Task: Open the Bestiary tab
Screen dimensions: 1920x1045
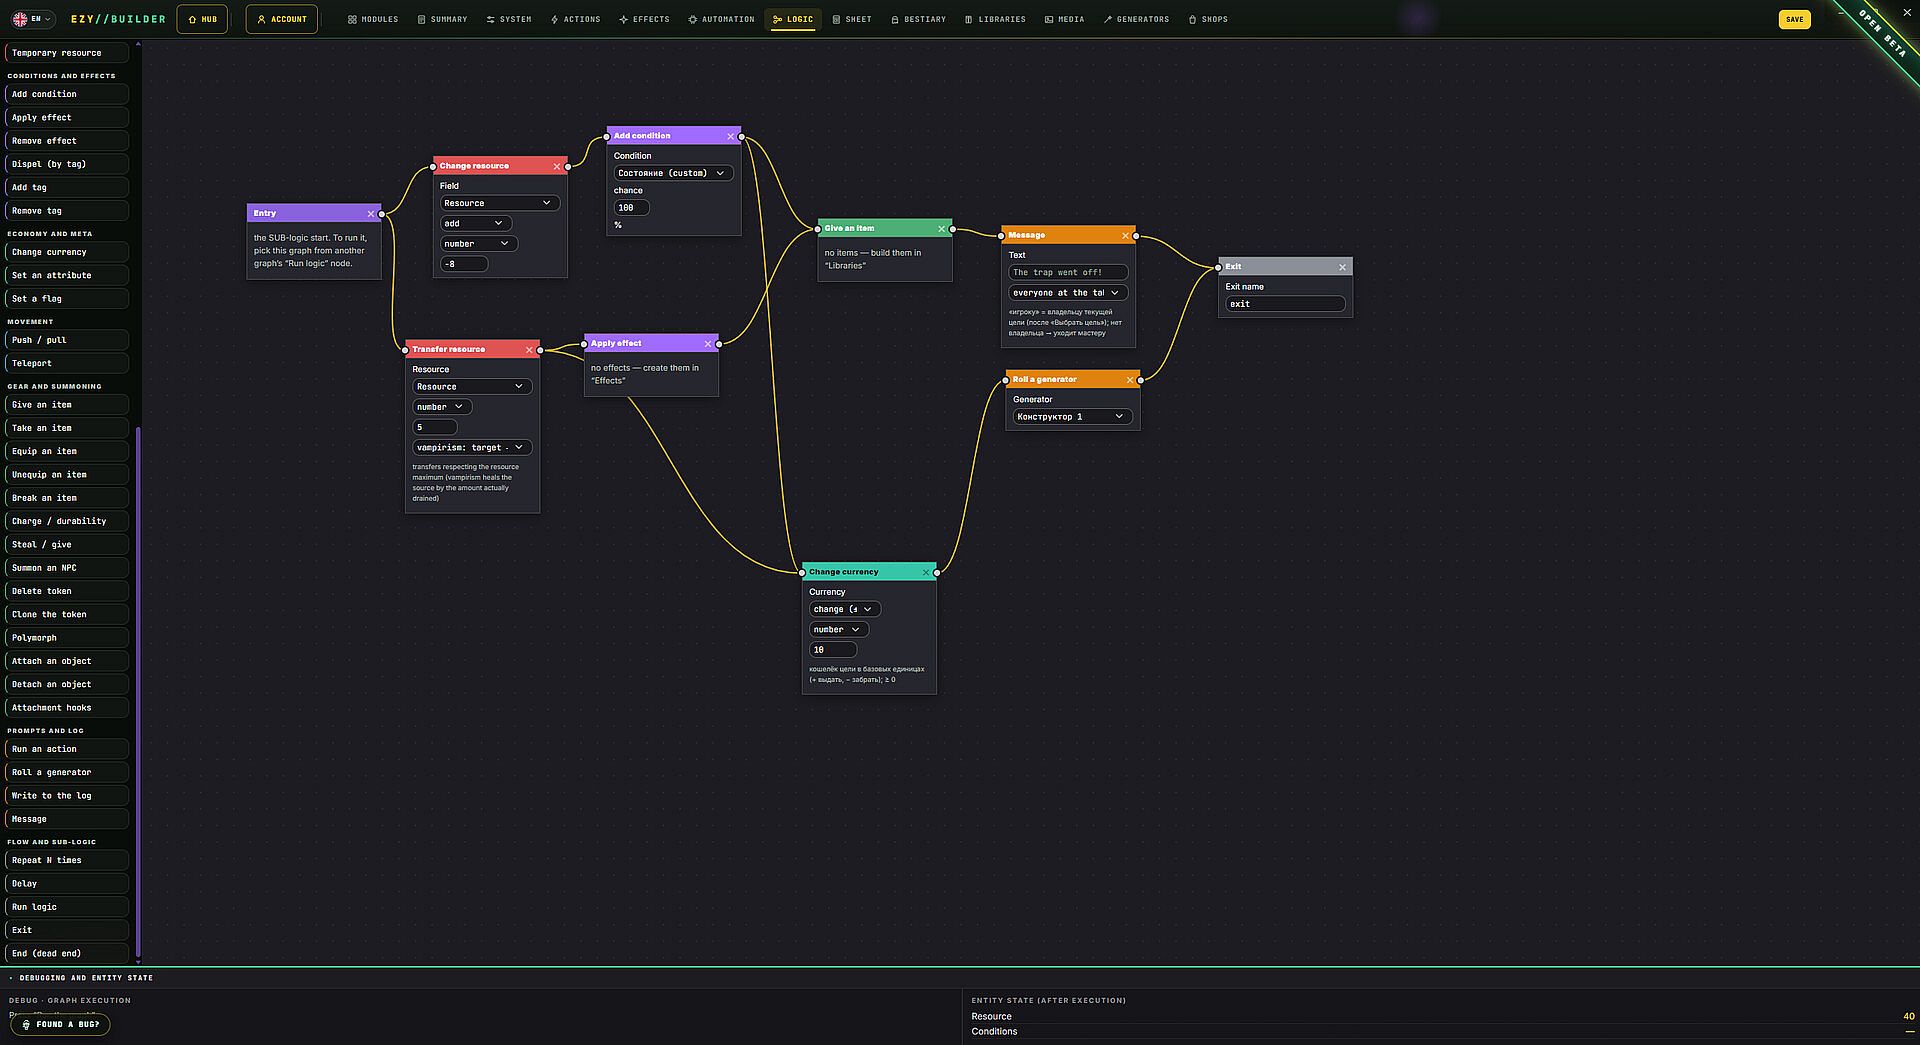Action: (x=918, y=19)
